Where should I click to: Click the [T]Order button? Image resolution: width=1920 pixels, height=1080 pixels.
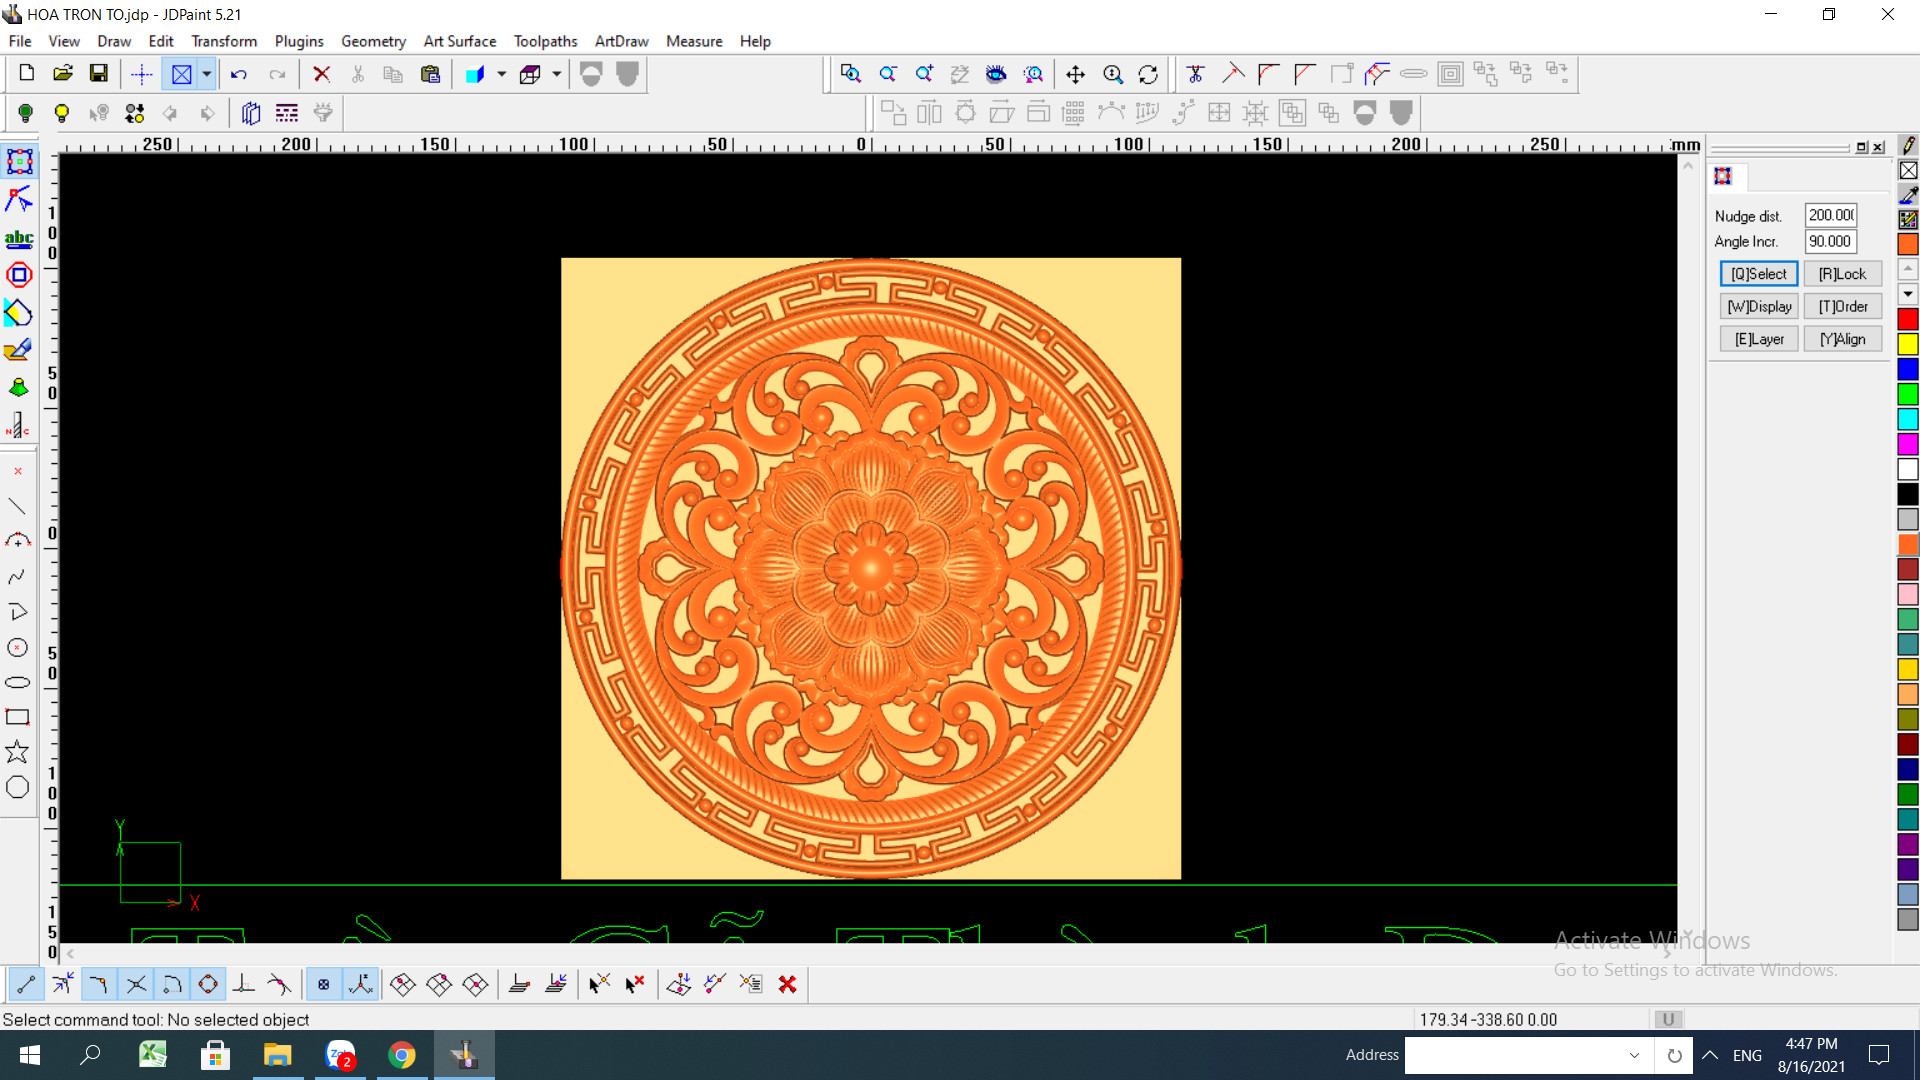click(1842, 307)
